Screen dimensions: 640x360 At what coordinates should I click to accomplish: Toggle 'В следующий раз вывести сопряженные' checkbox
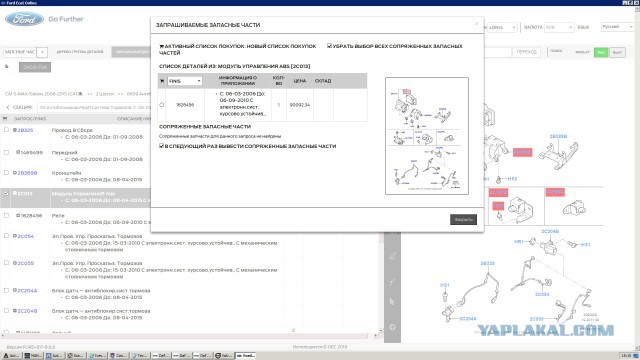(x=161, y=146)
